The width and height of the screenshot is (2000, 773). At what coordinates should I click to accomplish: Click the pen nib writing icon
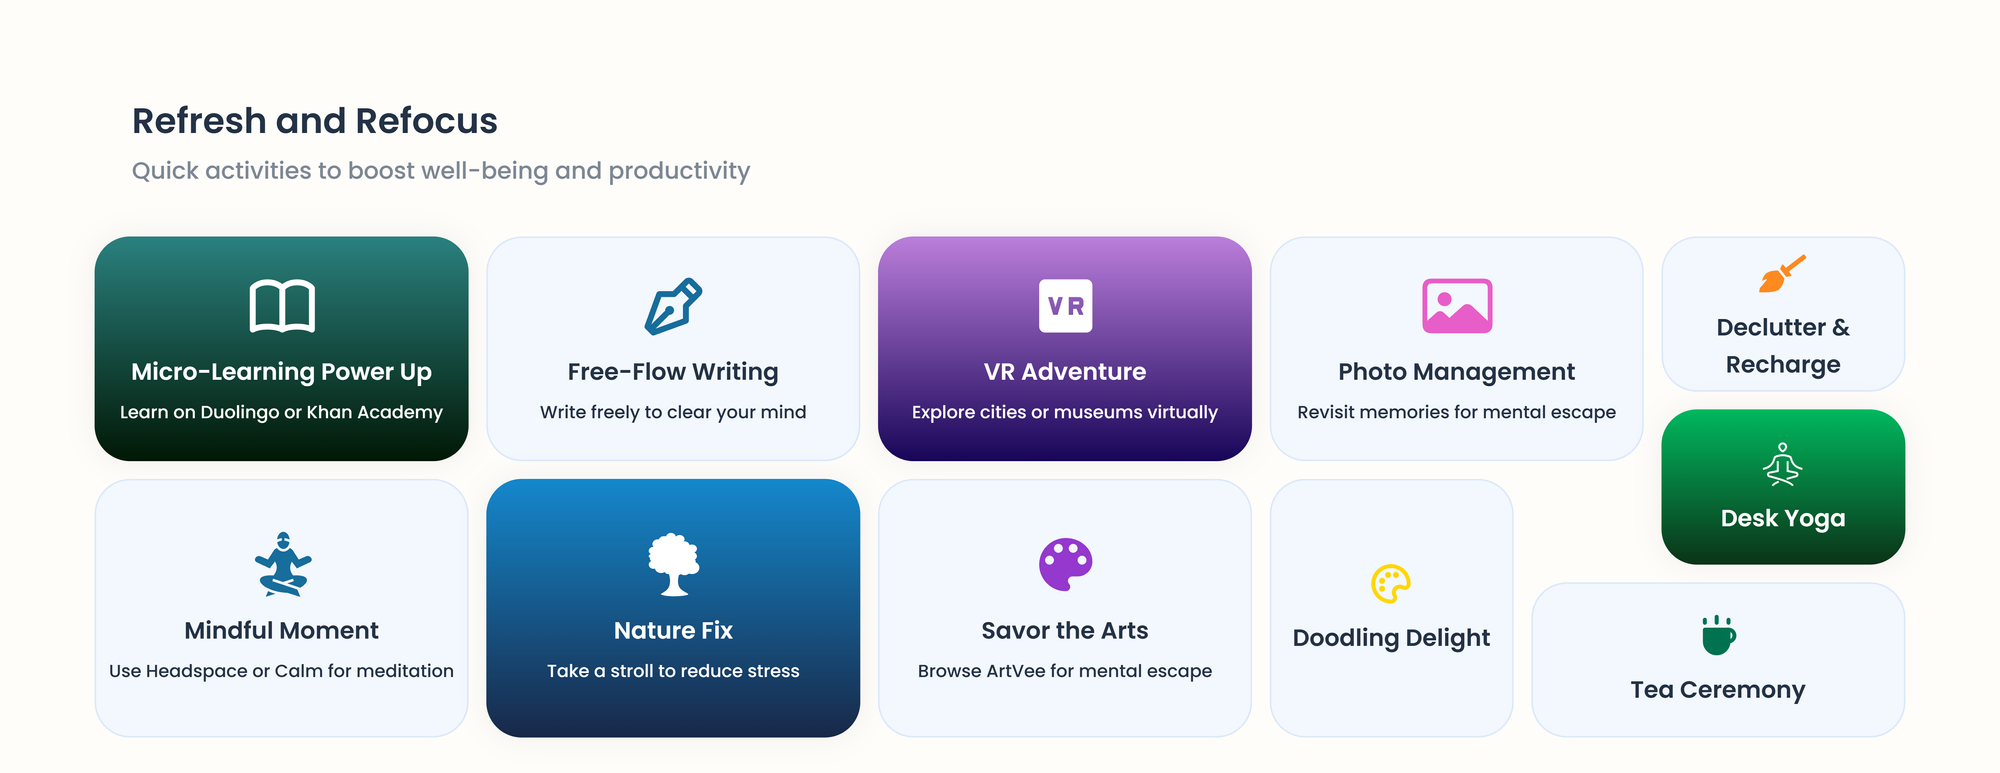(x=673, y=306)
